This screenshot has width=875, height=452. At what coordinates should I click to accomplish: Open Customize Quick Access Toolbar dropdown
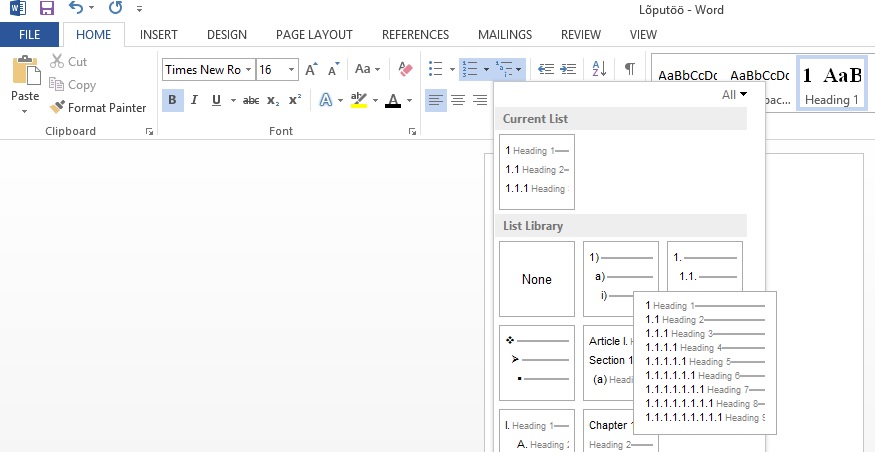click(x=140, y=9)
